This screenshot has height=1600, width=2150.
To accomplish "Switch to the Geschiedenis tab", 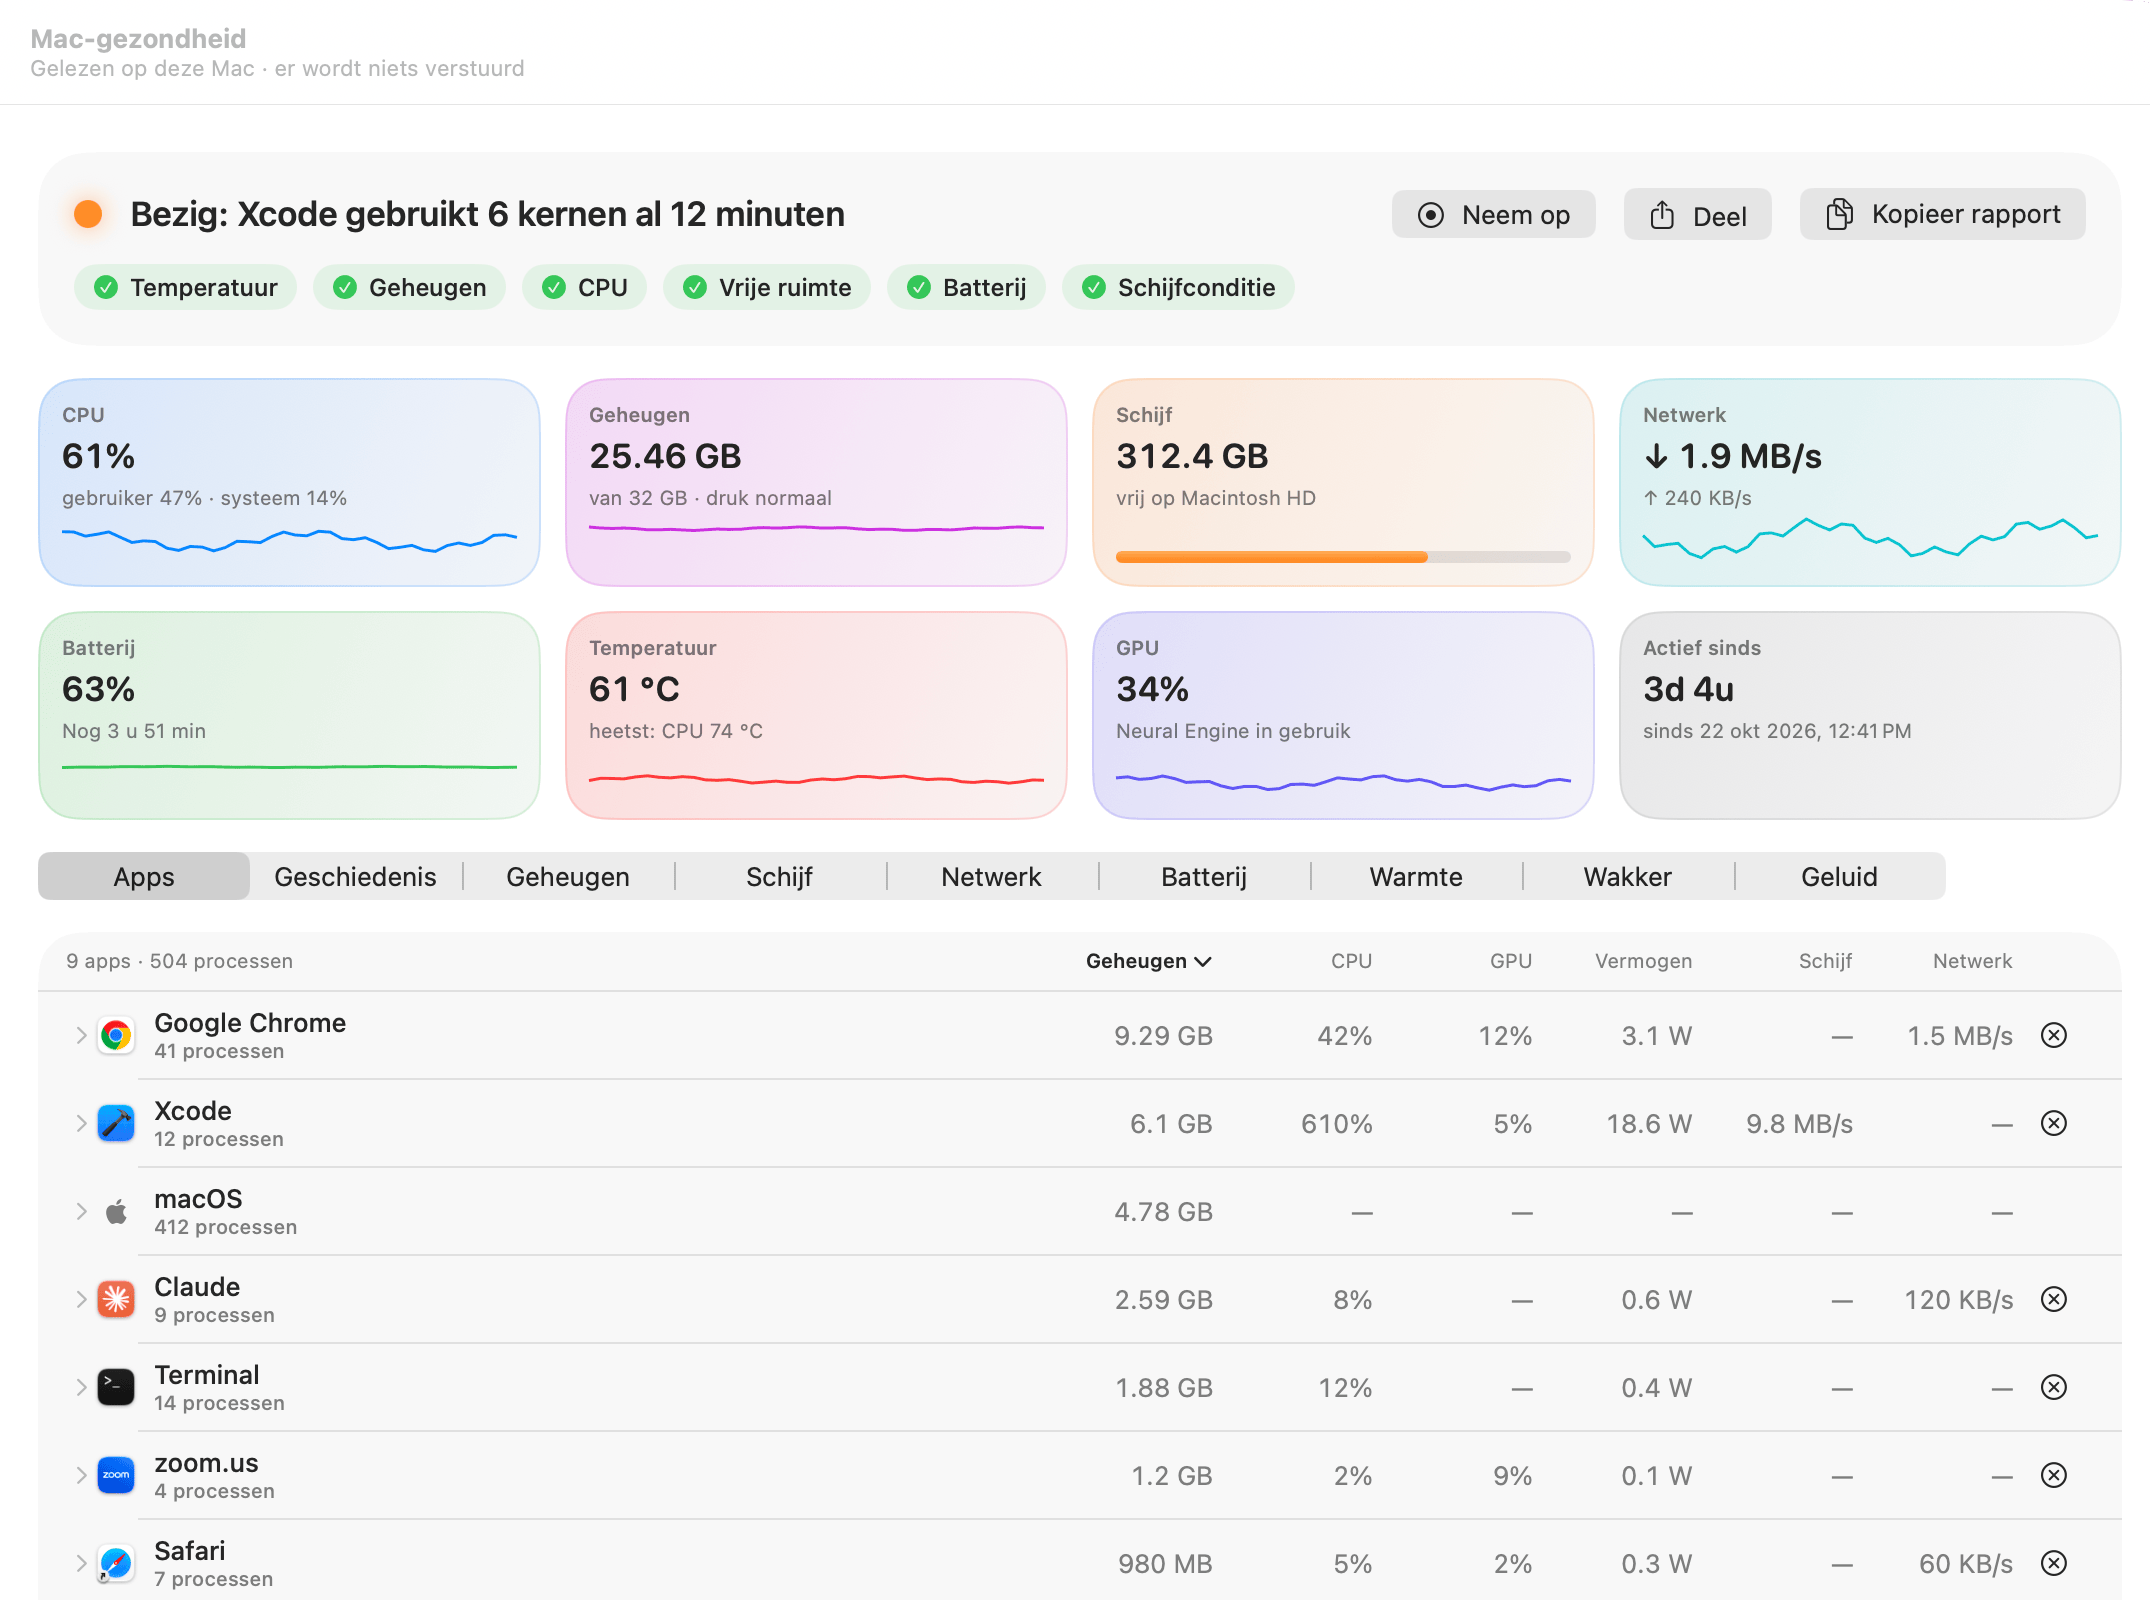I will point(356,877).
